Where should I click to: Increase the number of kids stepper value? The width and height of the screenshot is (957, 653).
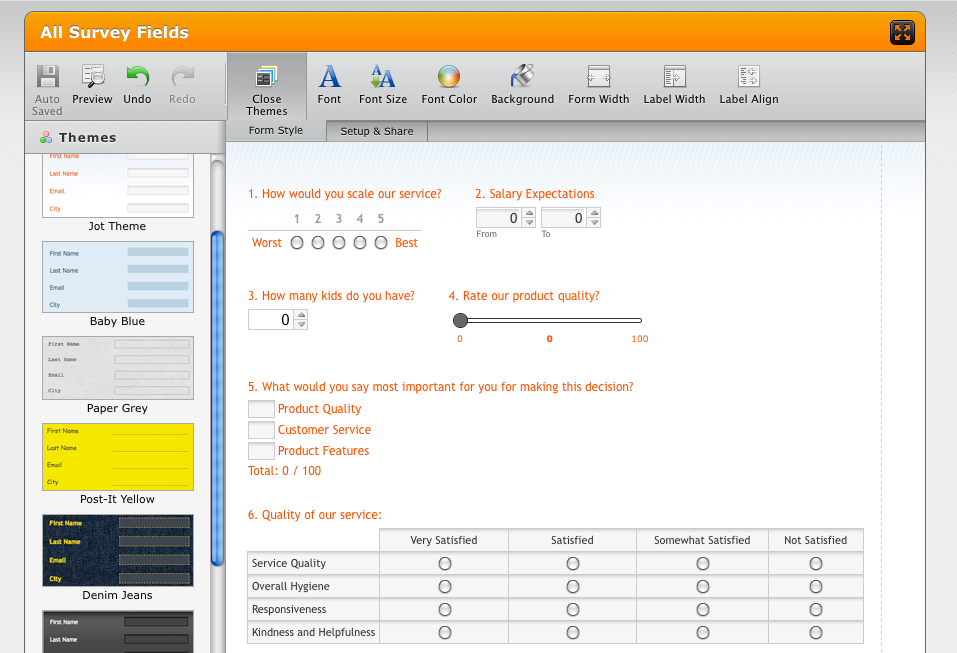(301, 315)
